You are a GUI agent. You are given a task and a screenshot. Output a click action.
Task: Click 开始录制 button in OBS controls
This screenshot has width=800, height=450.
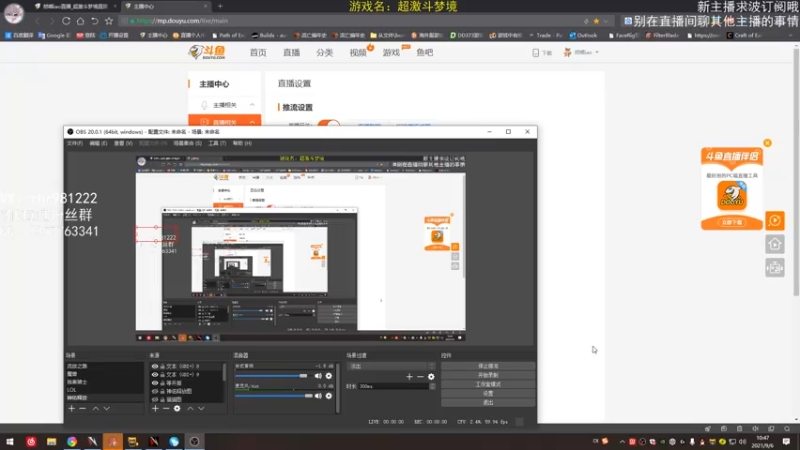click(488, 375)
